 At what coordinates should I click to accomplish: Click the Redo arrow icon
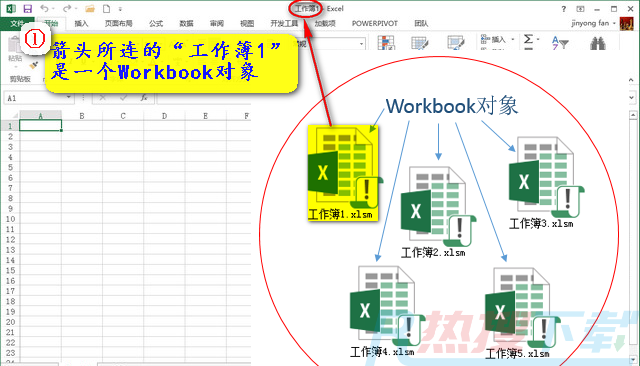tap(67, 9)
